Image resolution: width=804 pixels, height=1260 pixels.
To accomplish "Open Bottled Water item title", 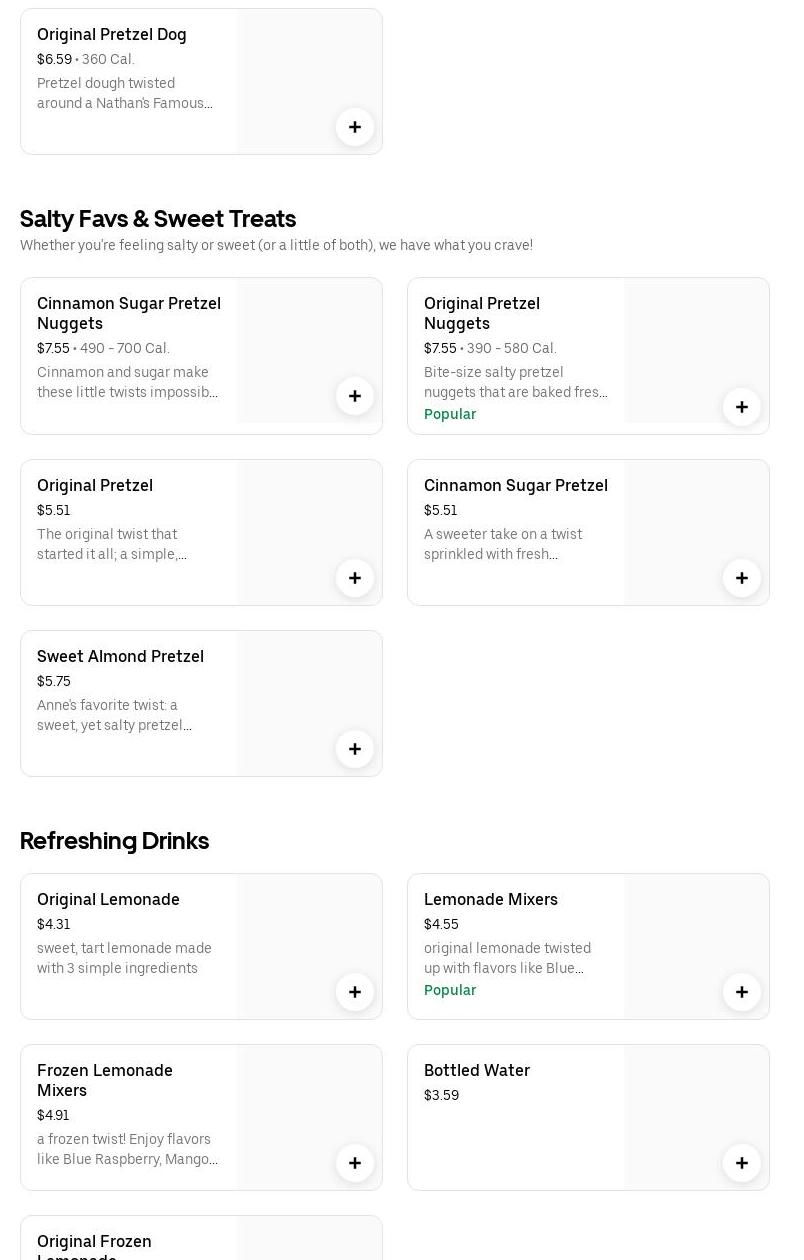I will pos(477,1070).
